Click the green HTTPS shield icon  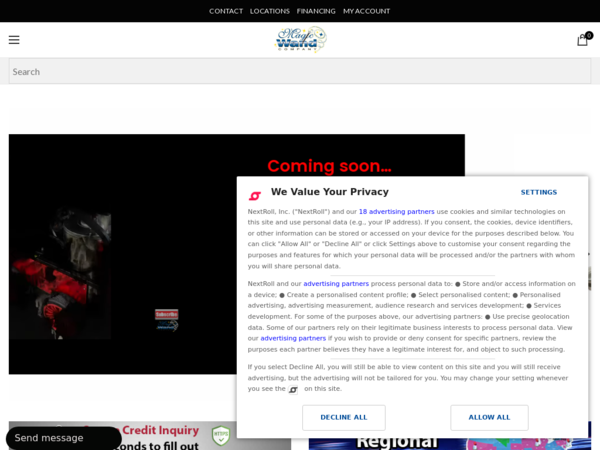[221, 435]
